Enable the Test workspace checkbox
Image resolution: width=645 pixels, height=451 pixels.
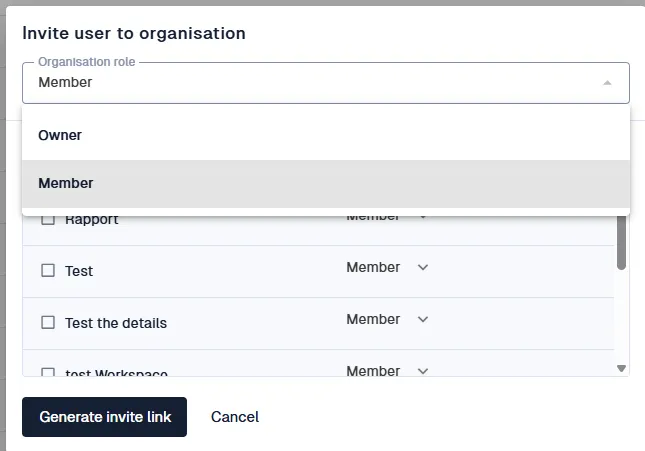click(x=48, y=270)
